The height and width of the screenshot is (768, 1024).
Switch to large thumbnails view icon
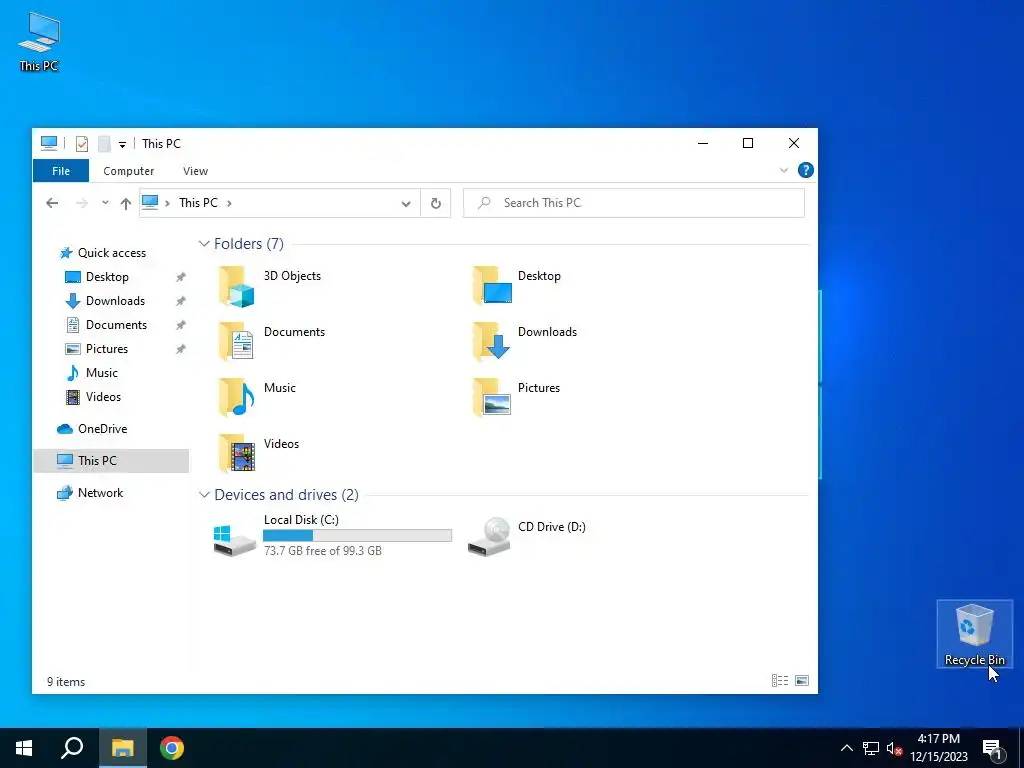tap(802, 680)
